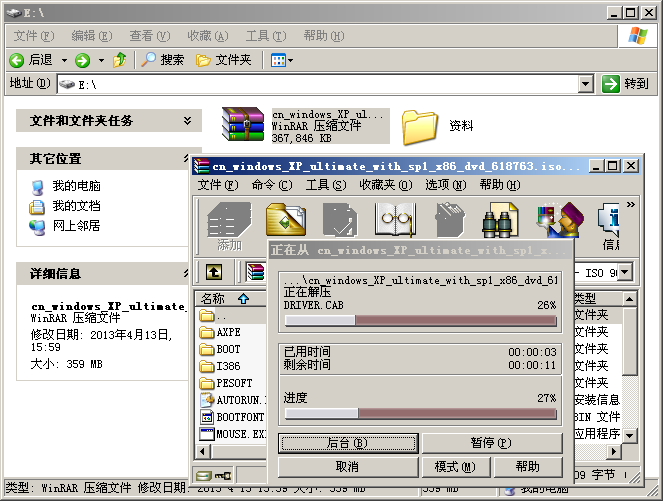
Task: Open Explorer 收藏(A) menu
Action: pyautogui.click(x=208, y=36)
